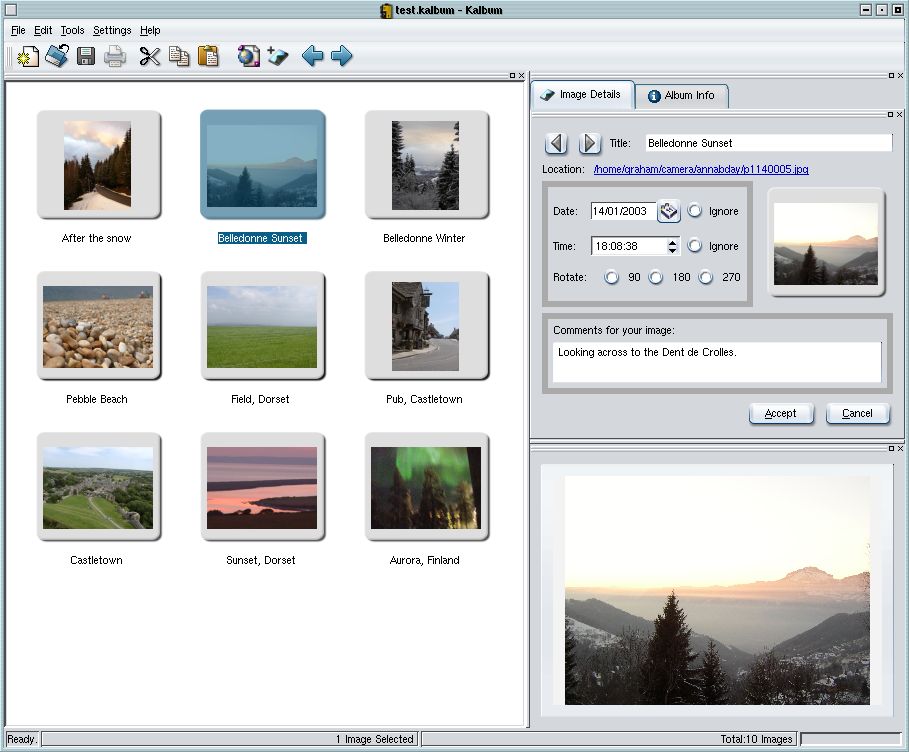Go to previous image using left arrow button
Screen dimensions: 909x752
556,143
